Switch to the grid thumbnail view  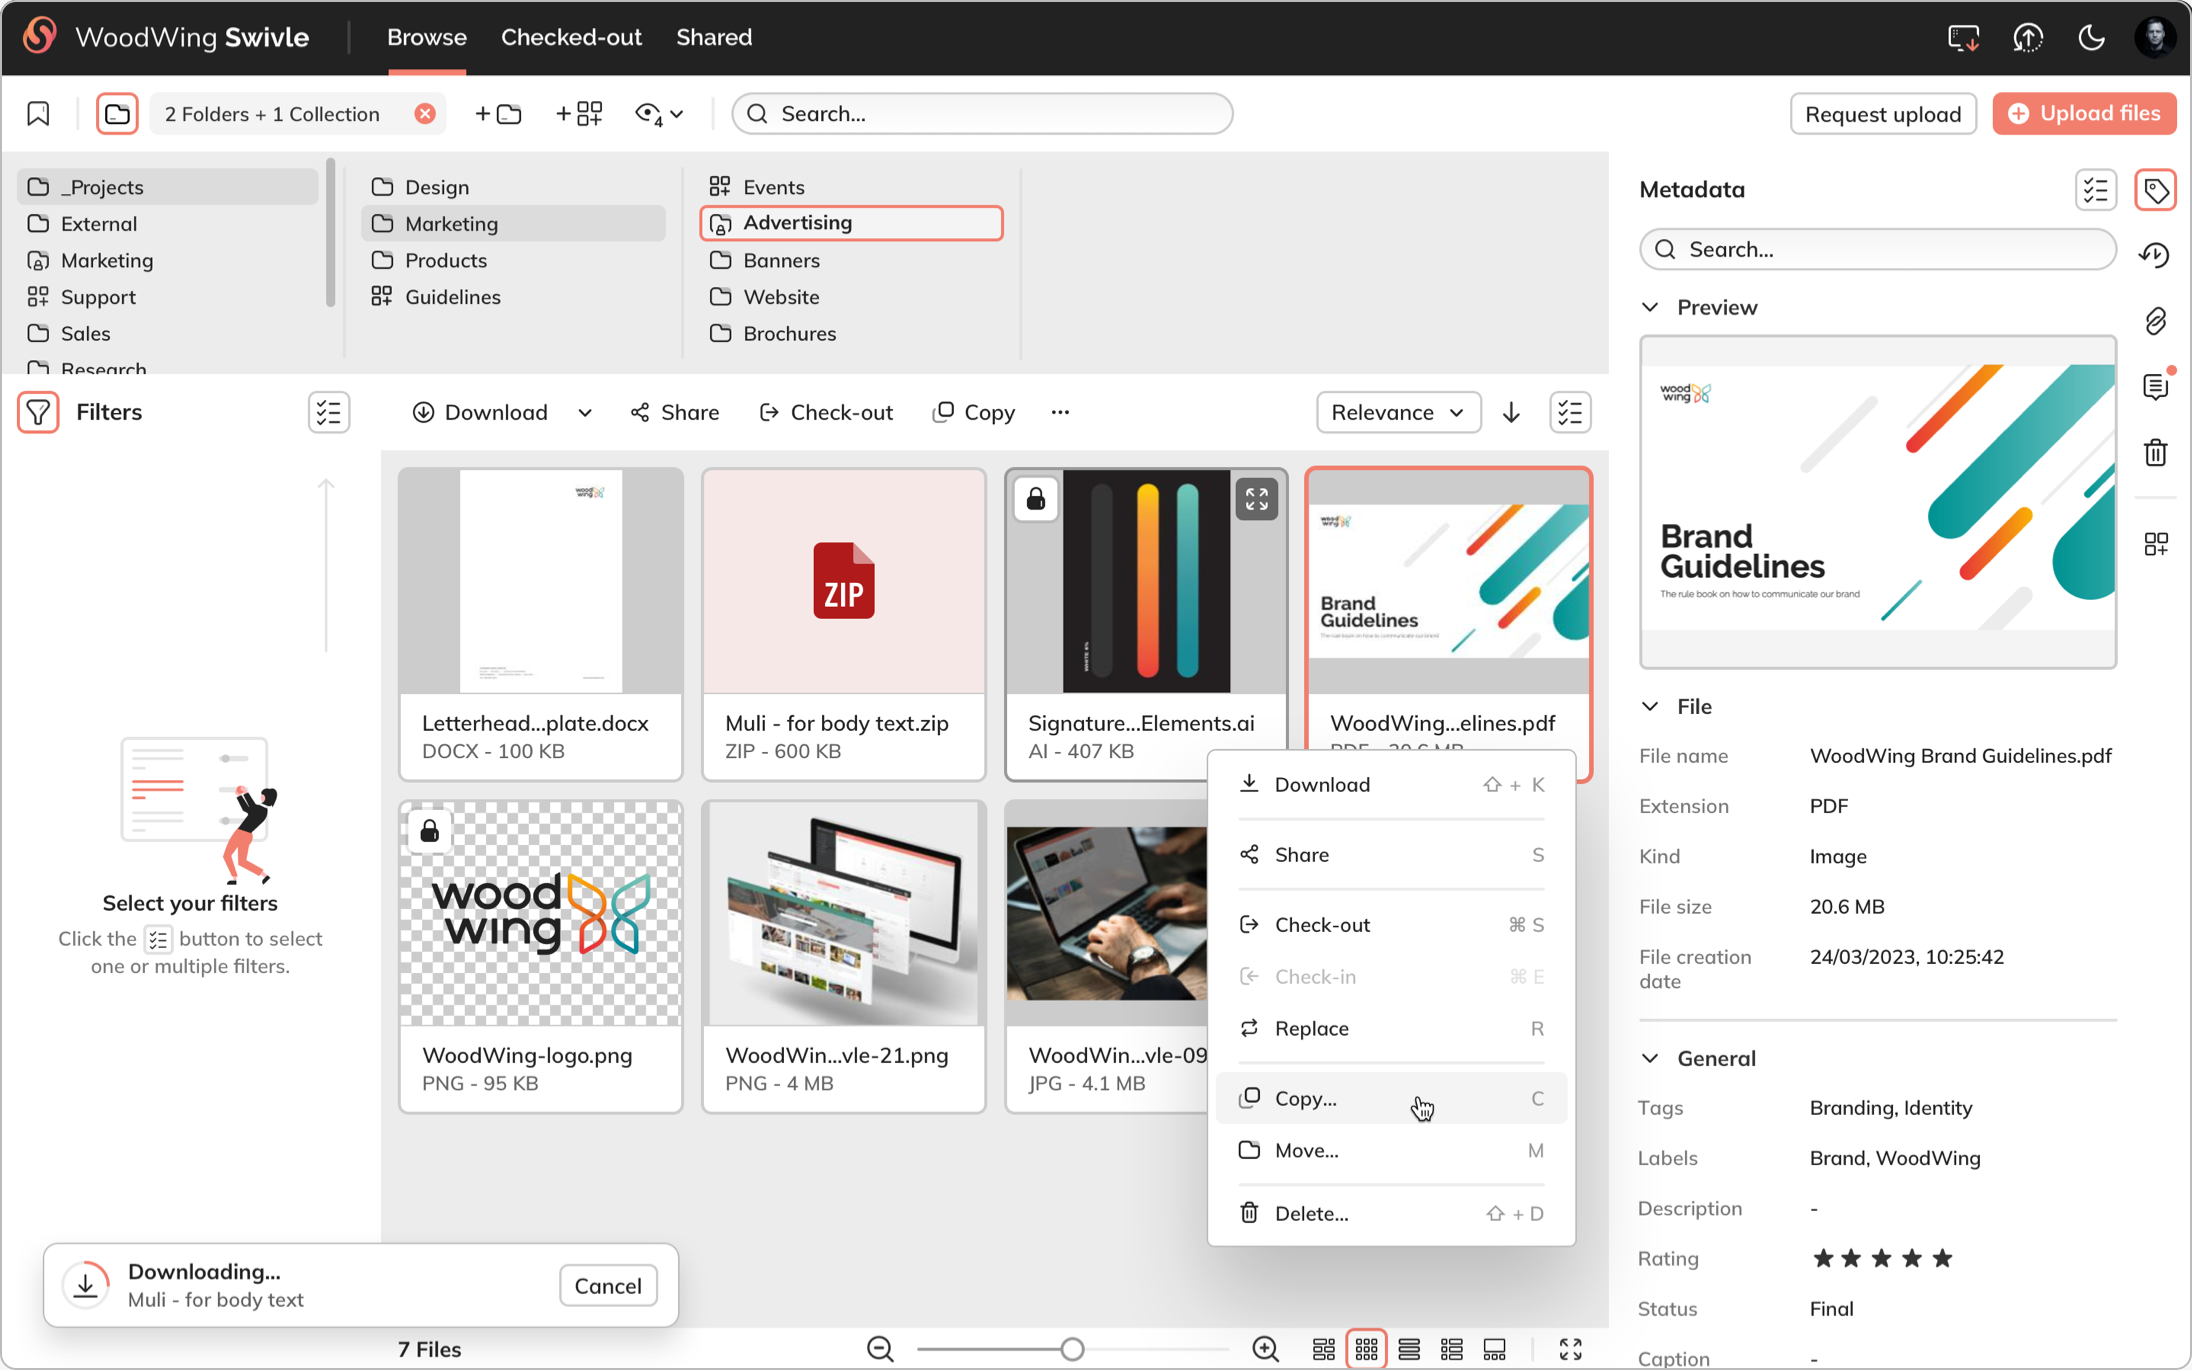[x=1366, y=1349]
